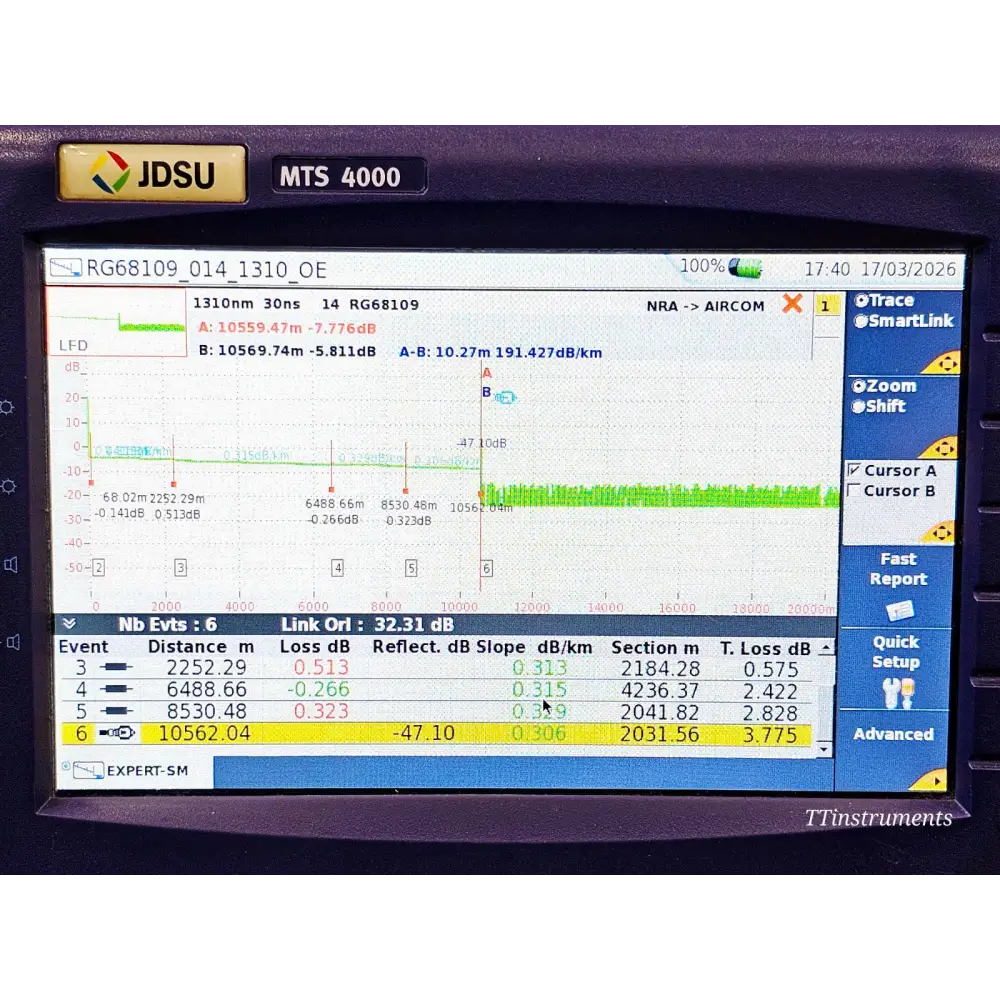
Task: Click the splice icon in event row 4
Action: click(x=116, y=689)
